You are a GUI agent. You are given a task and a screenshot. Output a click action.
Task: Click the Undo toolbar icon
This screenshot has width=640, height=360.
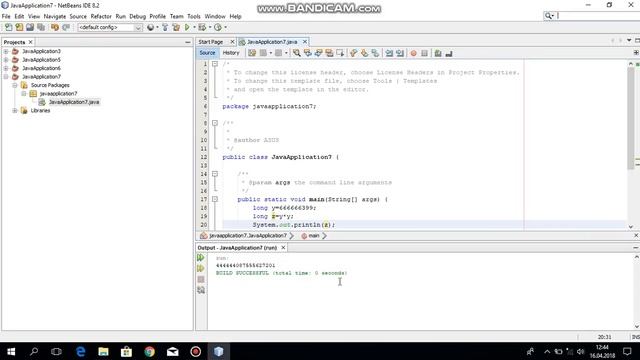pyautogui.click(x=55, y=27)
